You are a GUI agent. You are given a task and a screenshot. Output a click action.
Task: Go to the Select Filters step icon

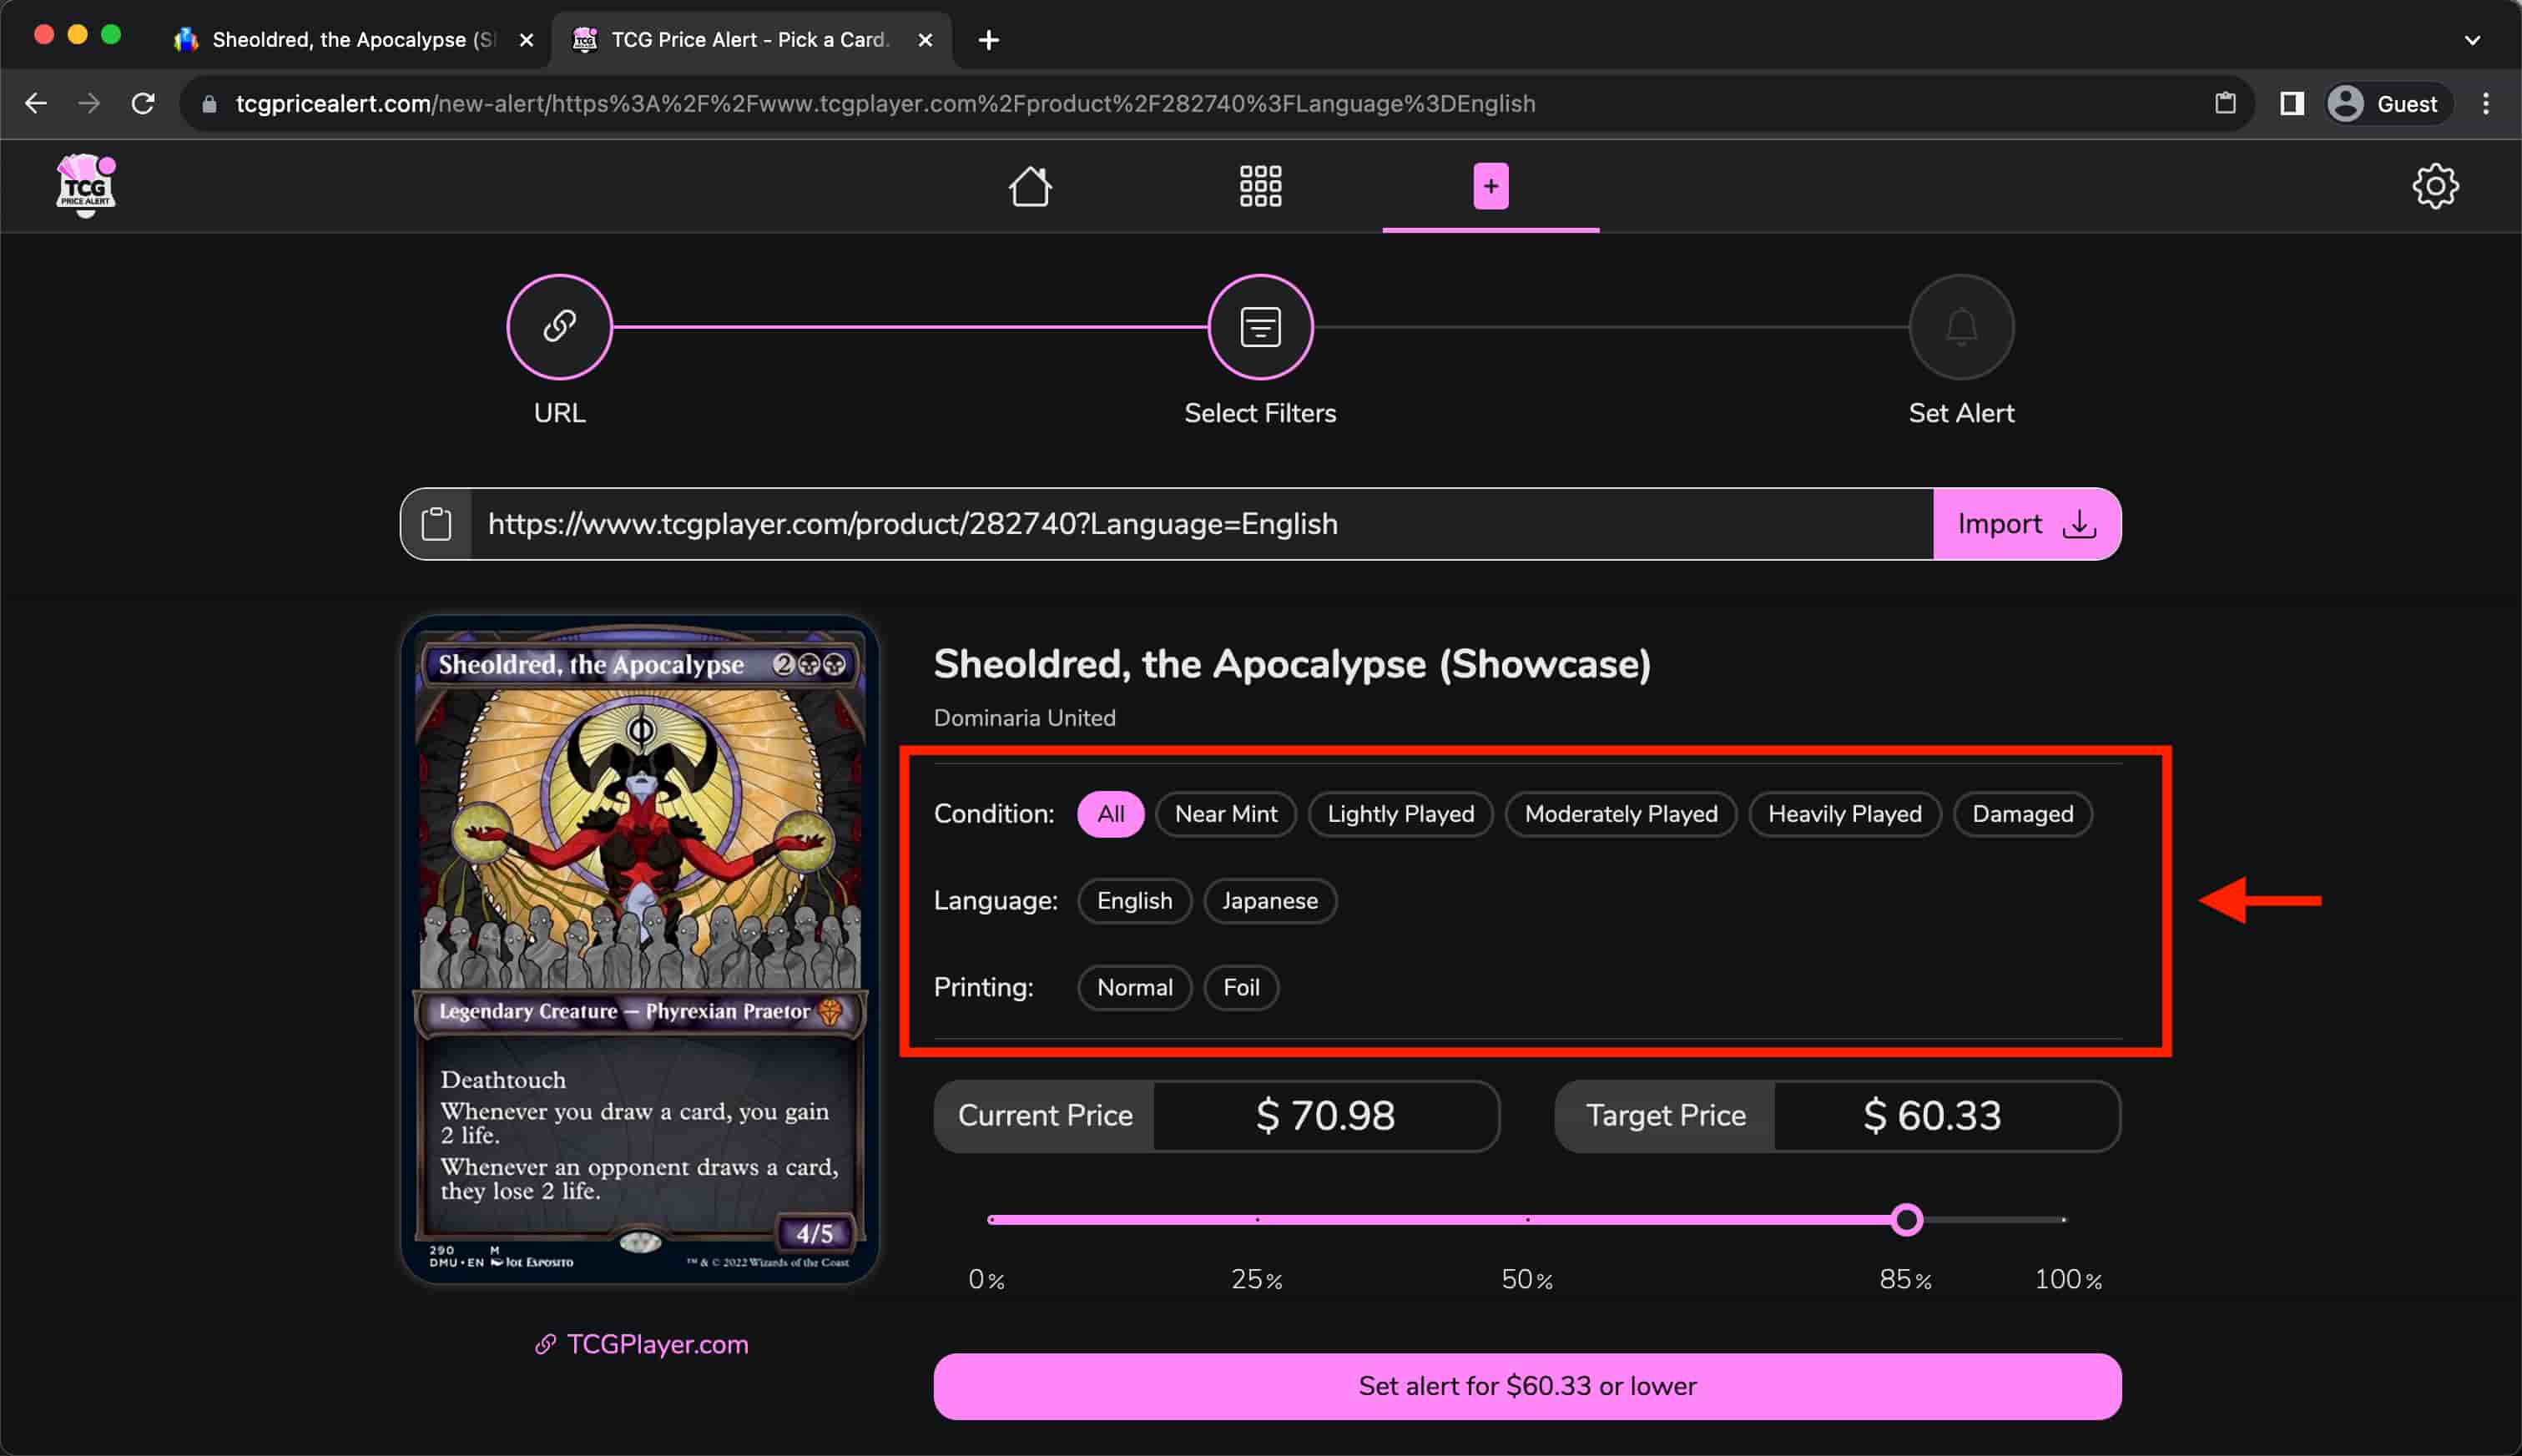point(1260,326)
